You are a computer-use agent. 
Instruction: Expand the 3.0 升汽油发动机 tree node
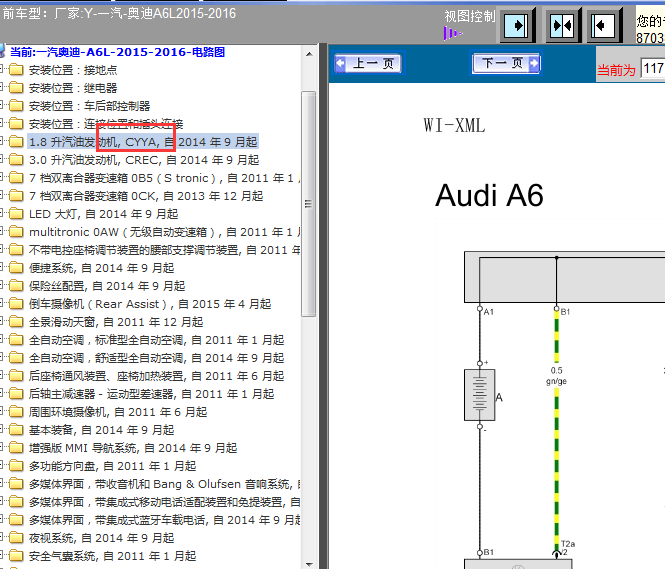coord(2,159)
